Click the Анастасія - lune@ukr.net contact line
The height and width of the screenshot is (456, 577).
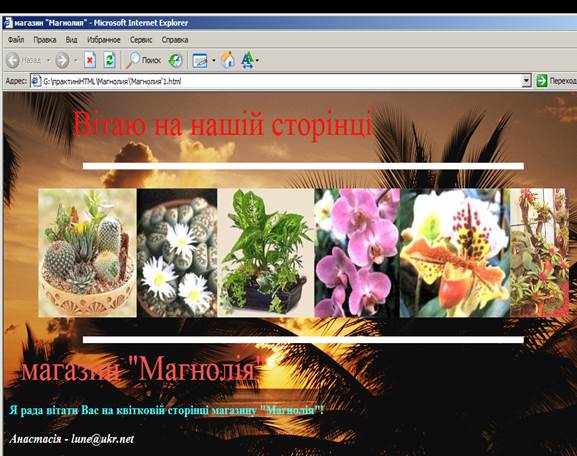72,439
